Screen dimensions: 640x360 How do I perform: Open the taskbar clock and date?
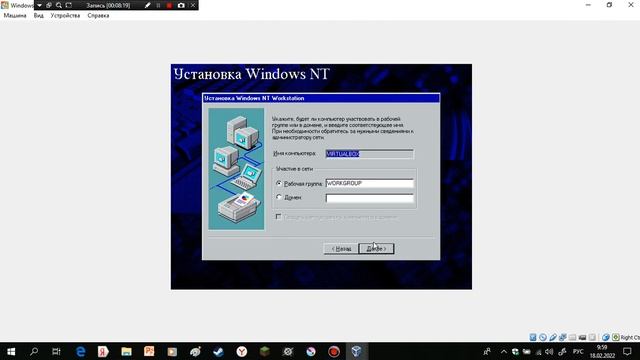click(x=602, y=351)
